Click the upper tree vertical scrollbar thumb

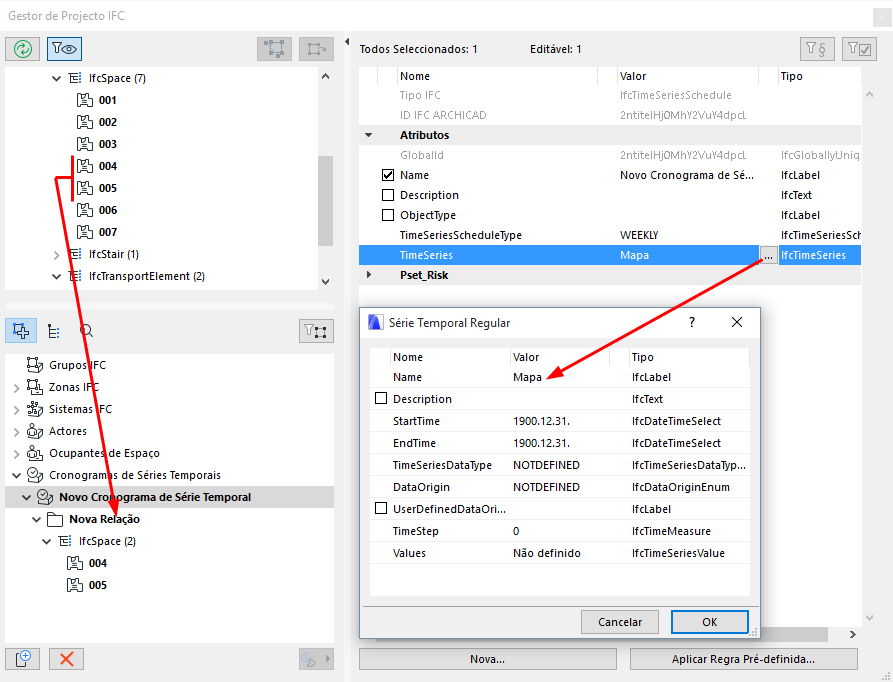(x=325, y=201)
